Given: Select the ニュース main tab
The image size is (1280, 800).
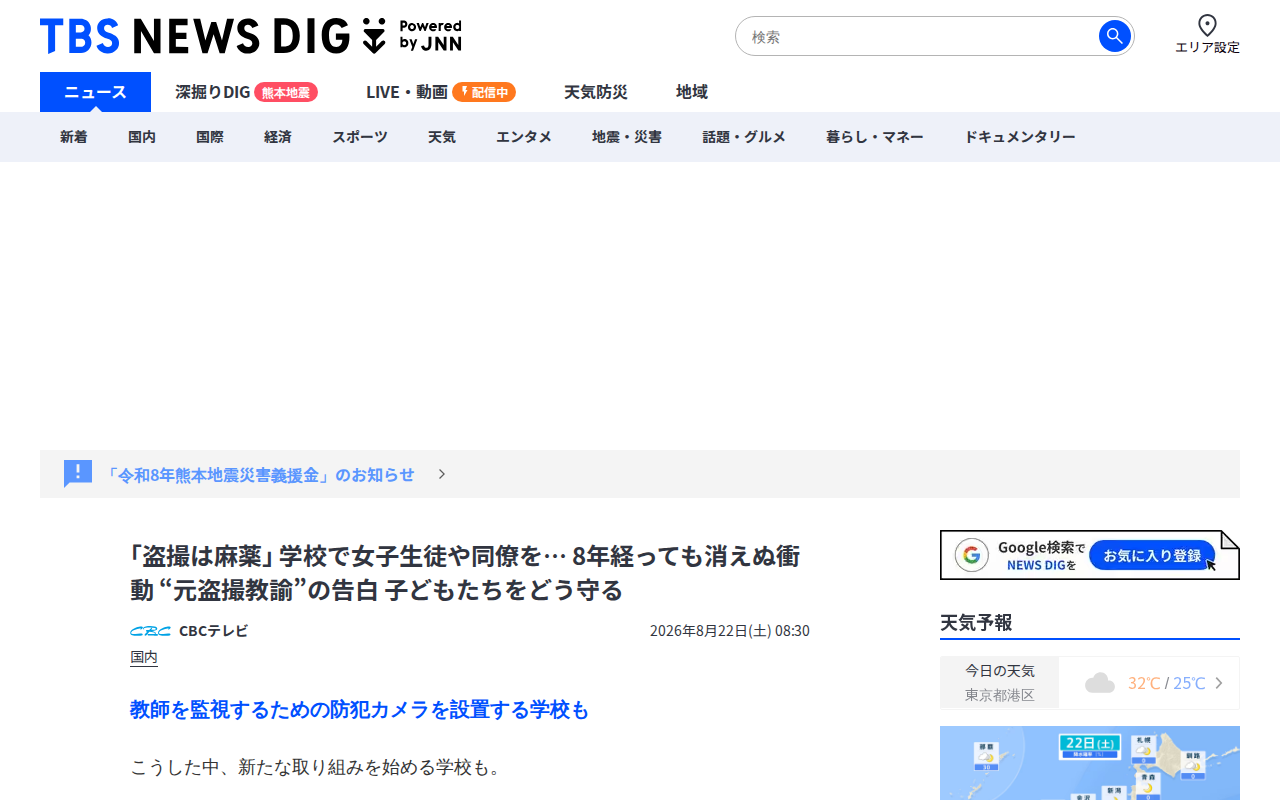Looking at the screenshot, I should click(95, 92).
